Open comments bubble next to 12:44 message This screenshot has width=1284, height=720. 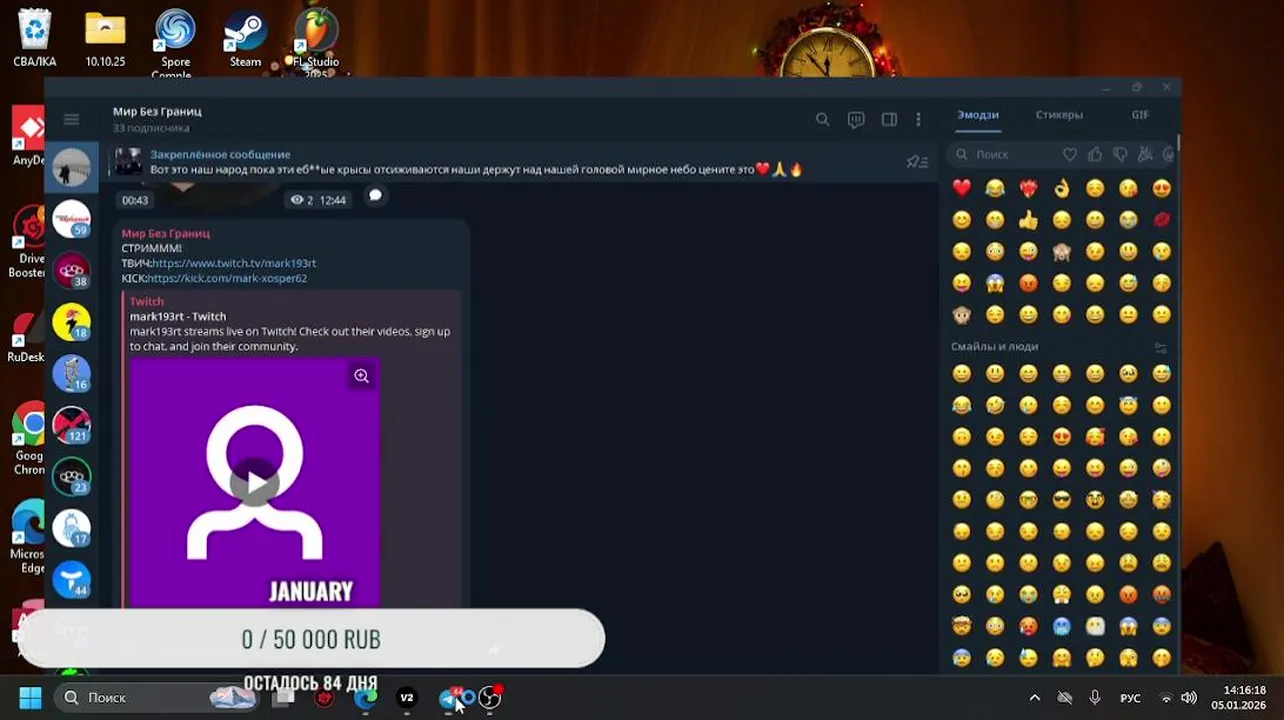point(375,196)
